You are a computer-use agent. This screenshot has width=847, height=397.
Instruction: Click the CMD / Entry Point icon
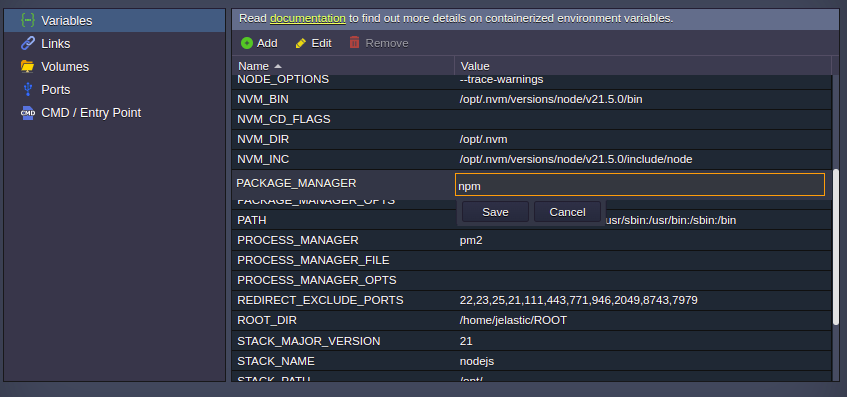point(28,113)
